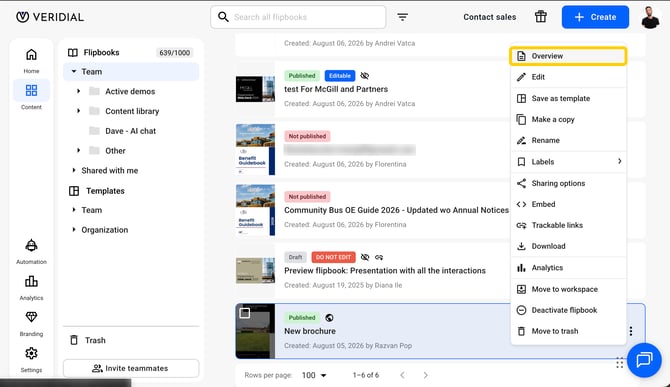Select the New brochure checkbox
The image size is (670, 387).
click(244, 313)
